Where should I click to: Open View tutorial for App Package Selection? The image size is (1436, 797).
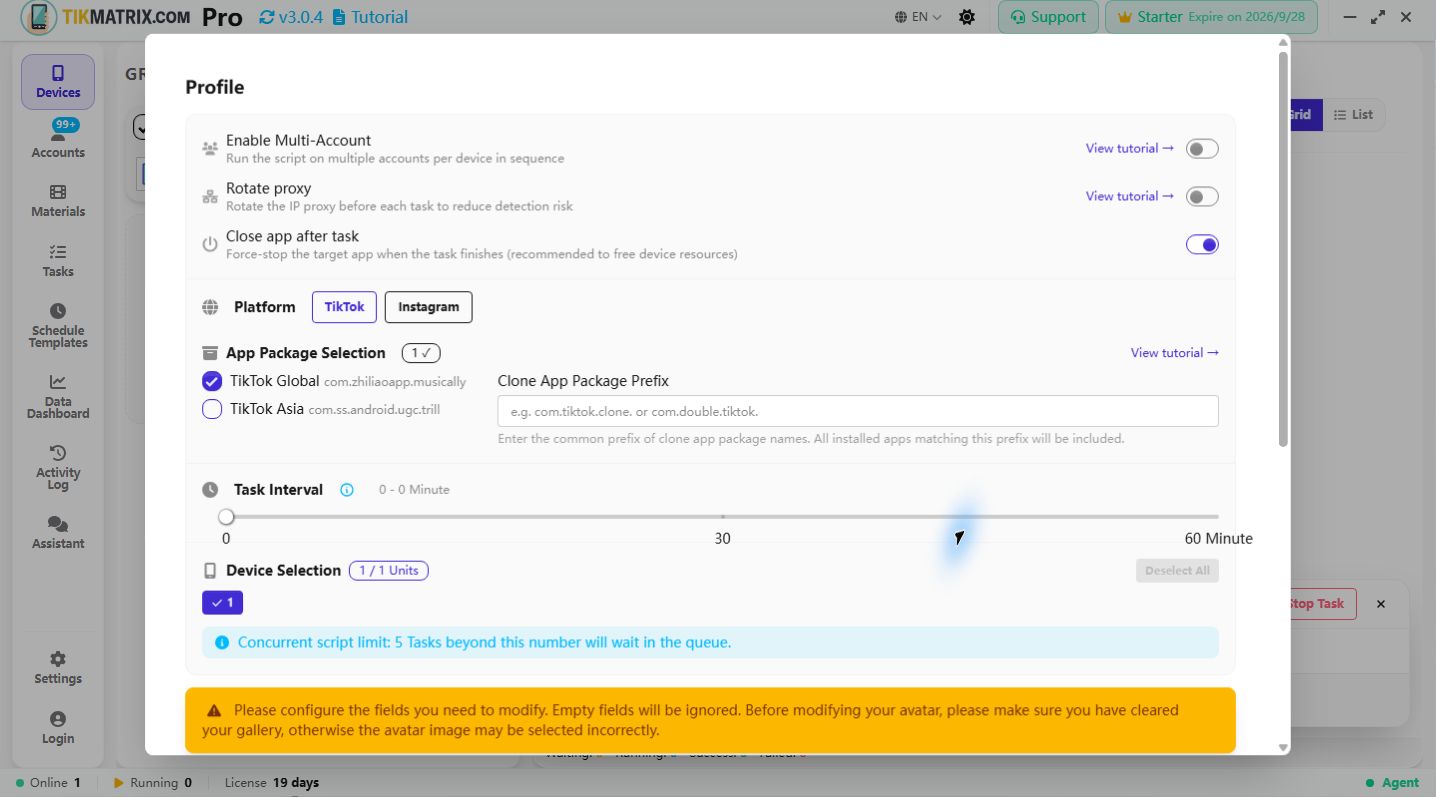[1175, 353]
